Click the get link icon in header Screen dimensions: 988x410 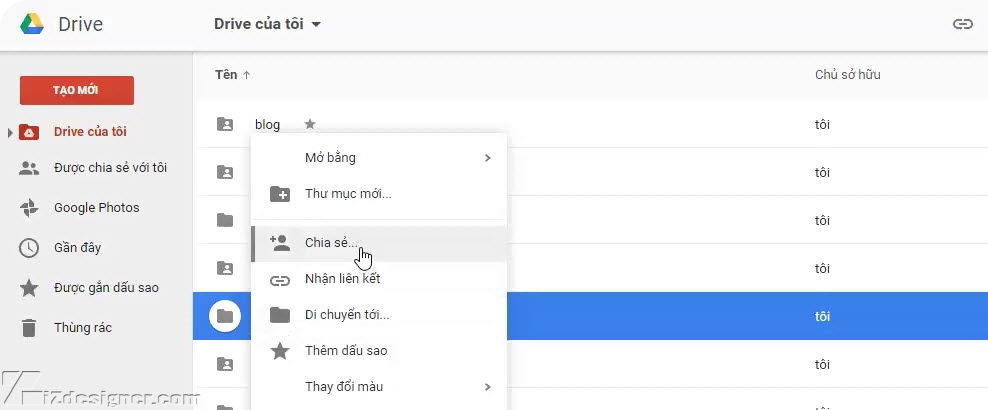(x=962, y=24)
